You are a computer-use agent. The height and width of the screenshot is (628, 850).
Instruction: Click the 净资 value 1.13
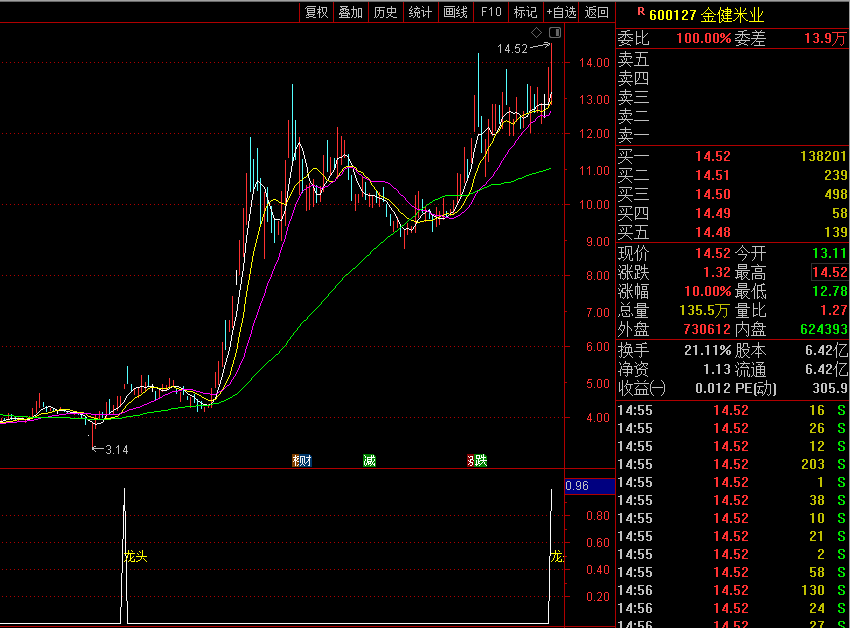pos(717,369)
